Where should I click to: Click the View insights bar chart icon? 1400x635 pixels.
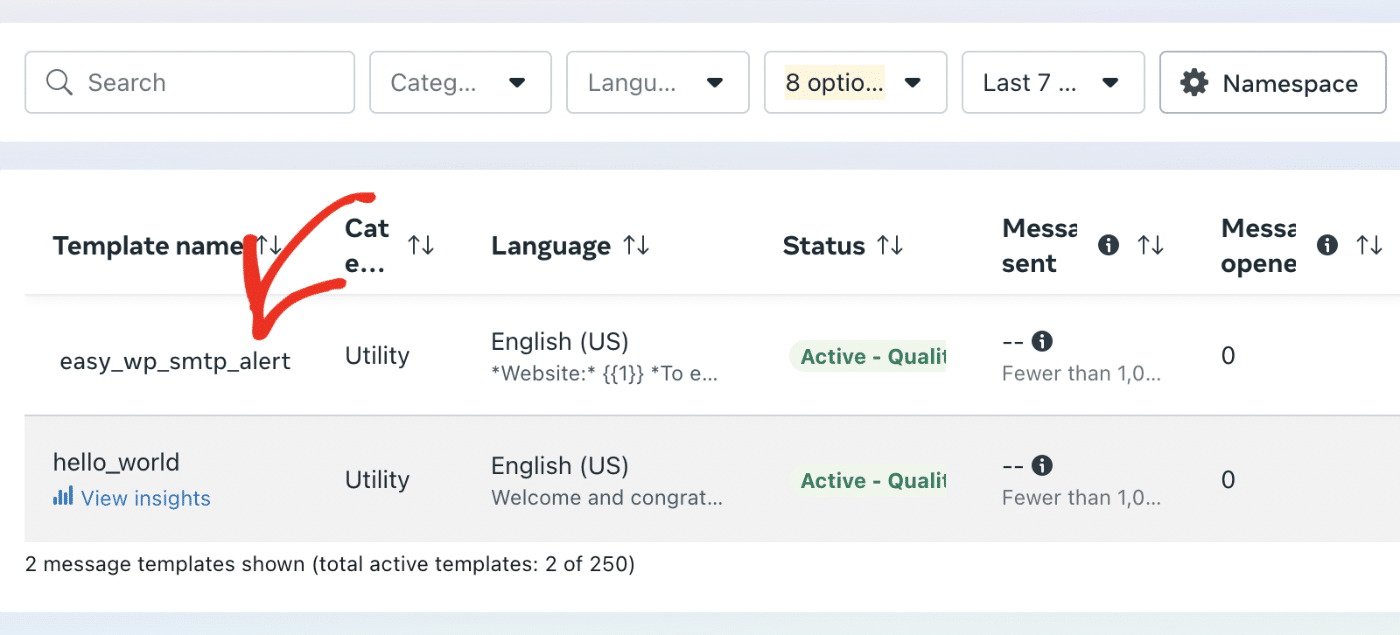63,497
